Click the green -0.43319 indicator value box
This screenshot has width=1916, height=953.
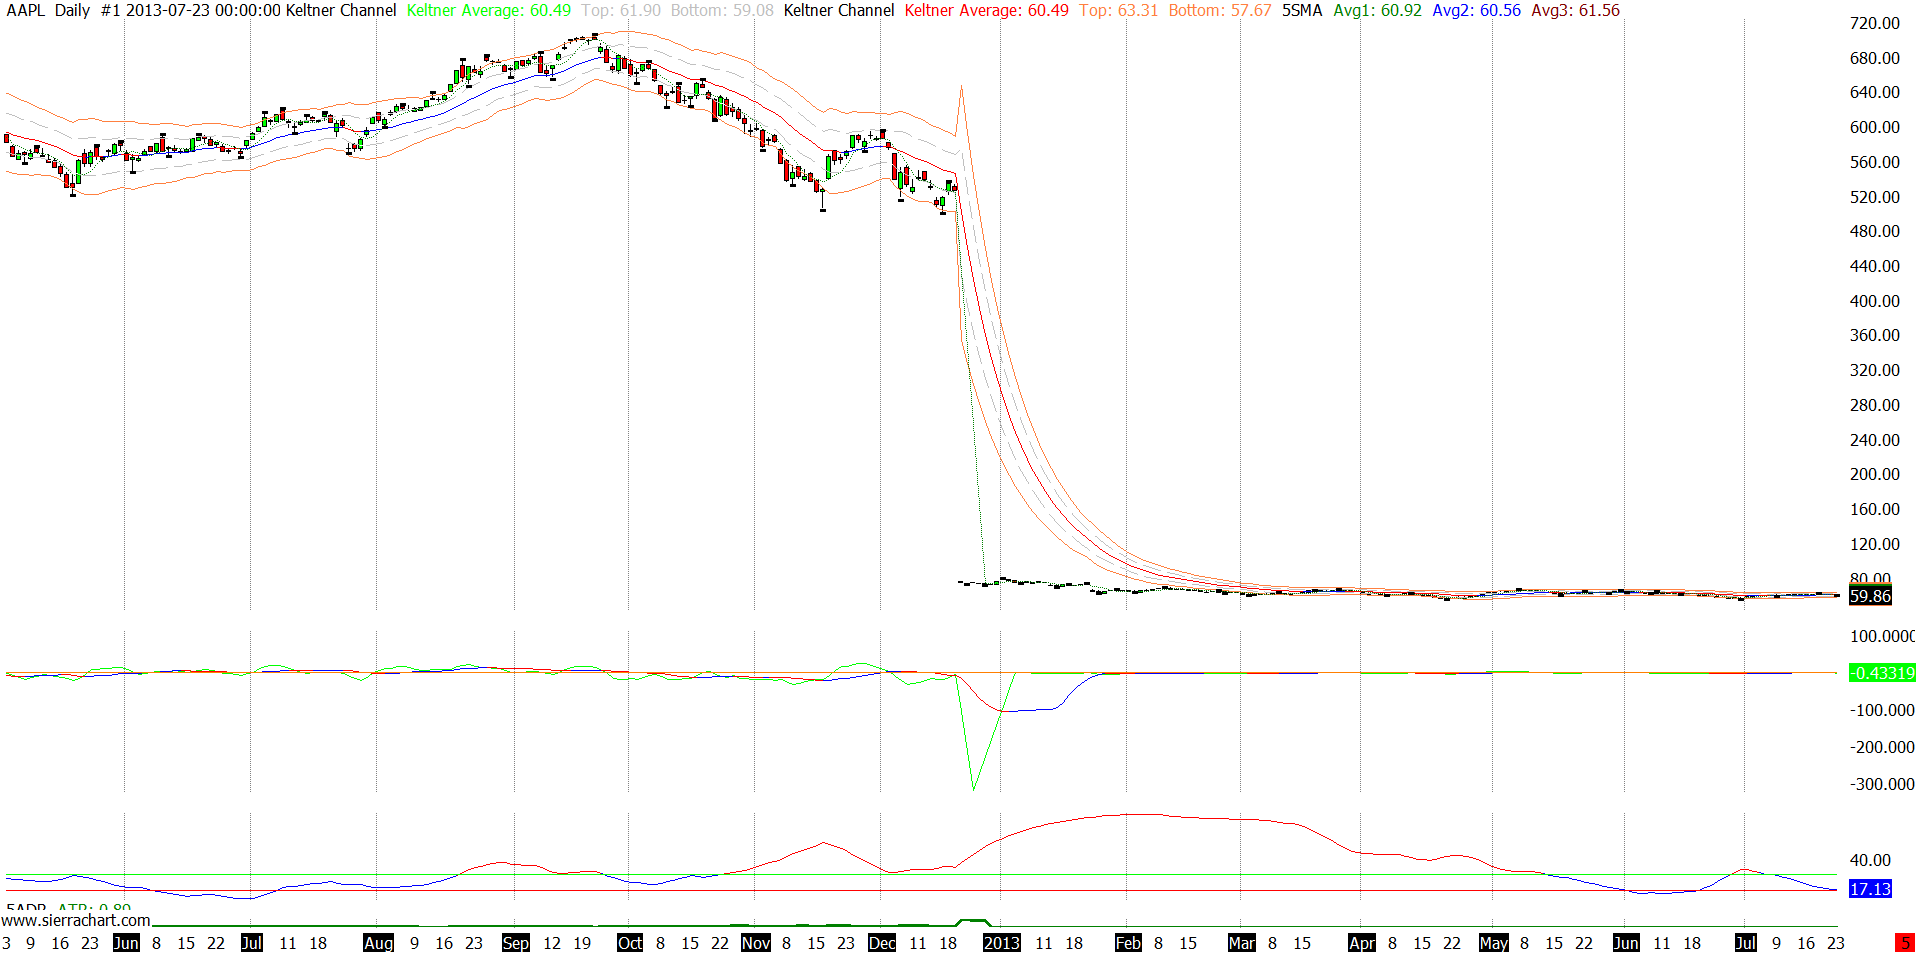tap(1882, 673)
